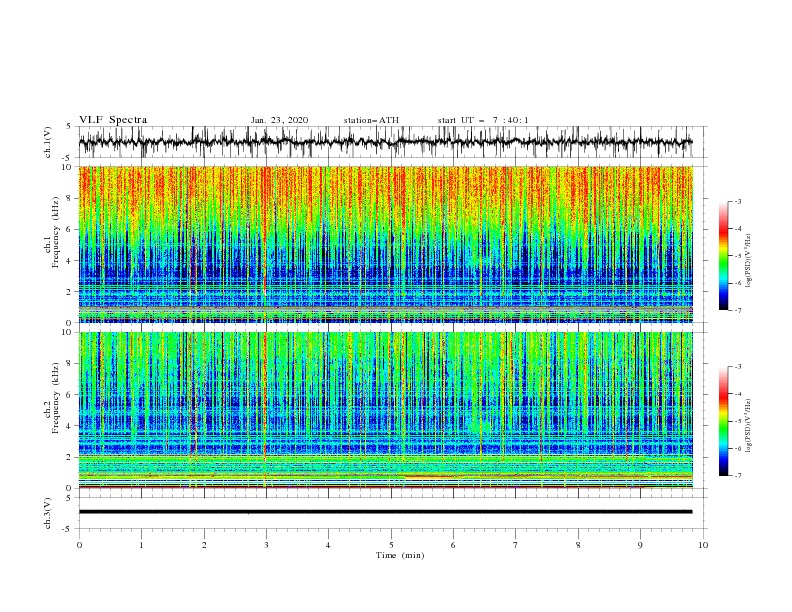Click time-axis tick label "9"
Viewport: 792px width, 612px height.
640,545
